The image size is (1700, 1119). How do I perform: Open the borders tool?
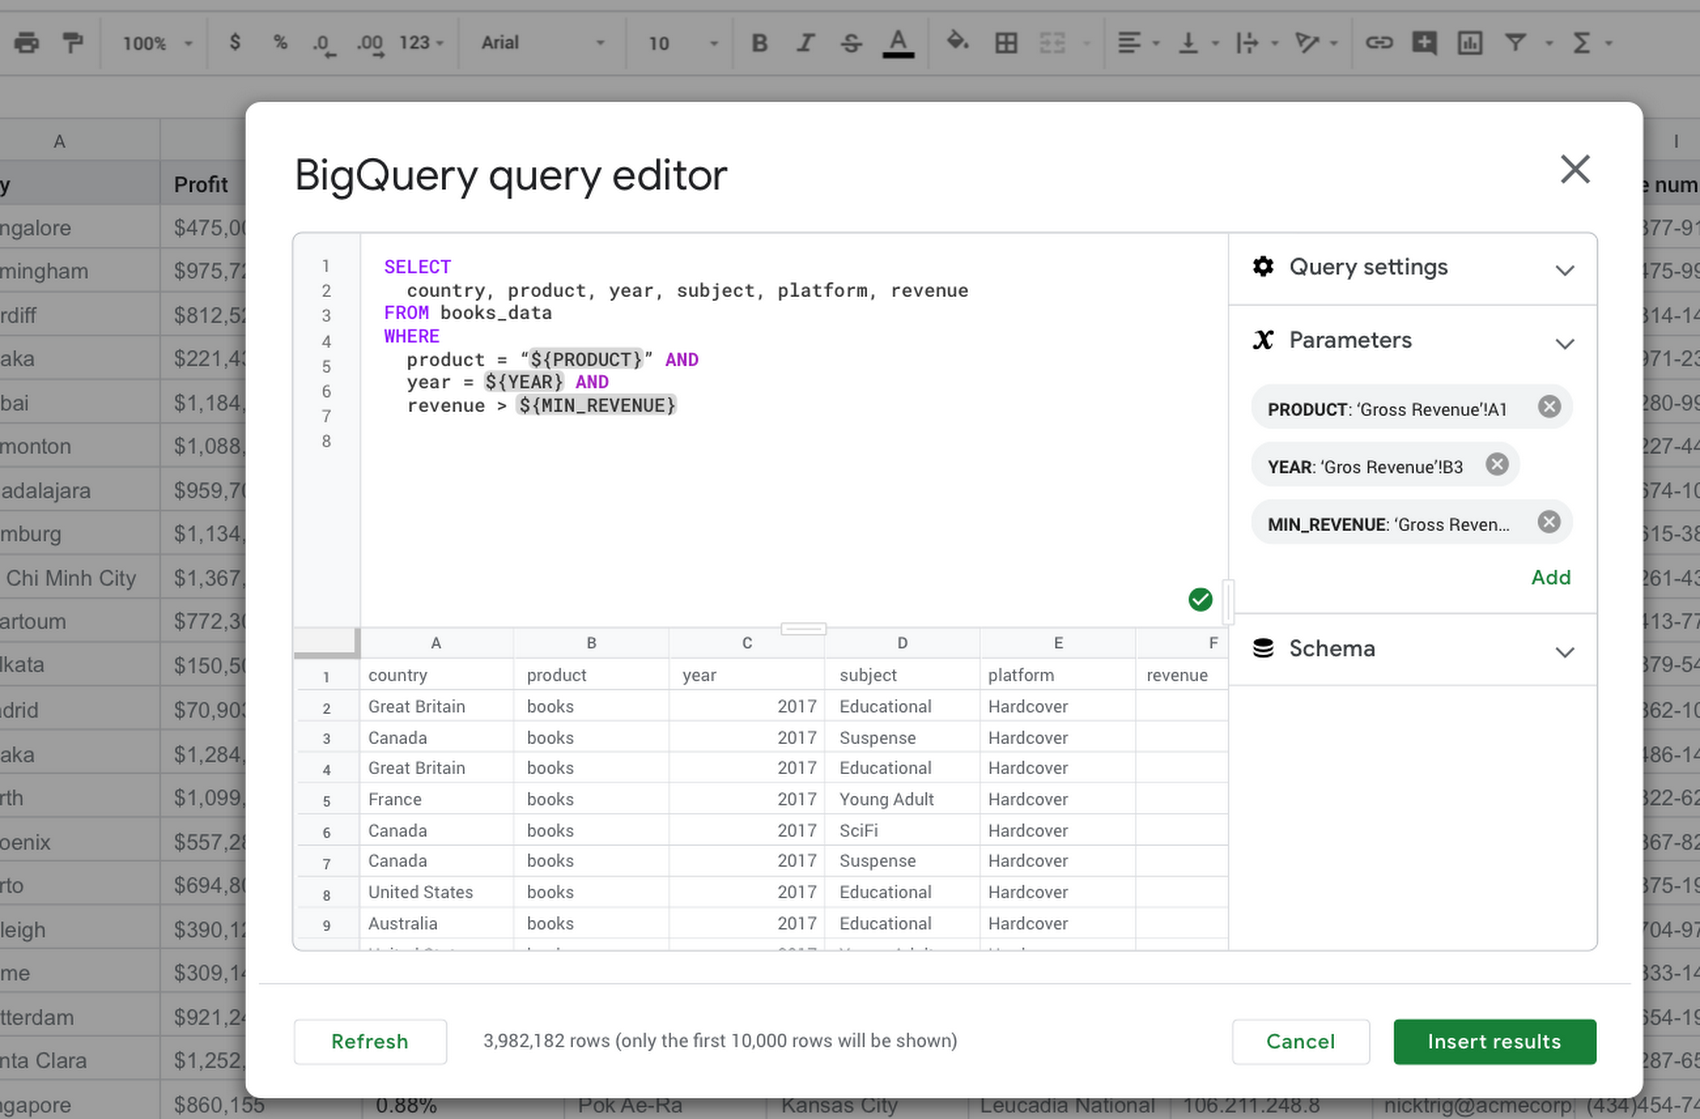coord(1006,43)
